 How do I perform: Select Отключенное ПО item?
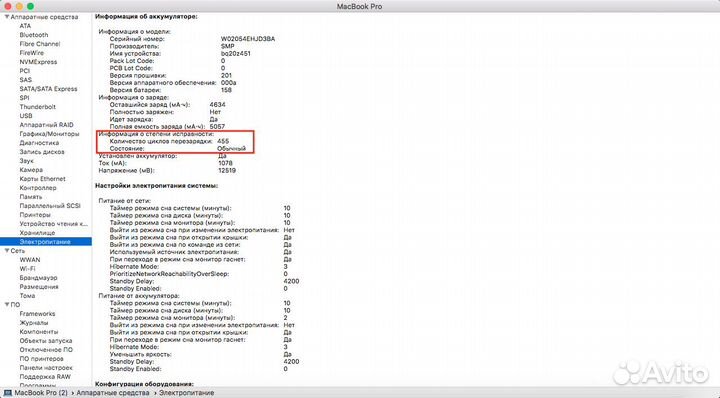pyautogui.click(x=46, y=350)
